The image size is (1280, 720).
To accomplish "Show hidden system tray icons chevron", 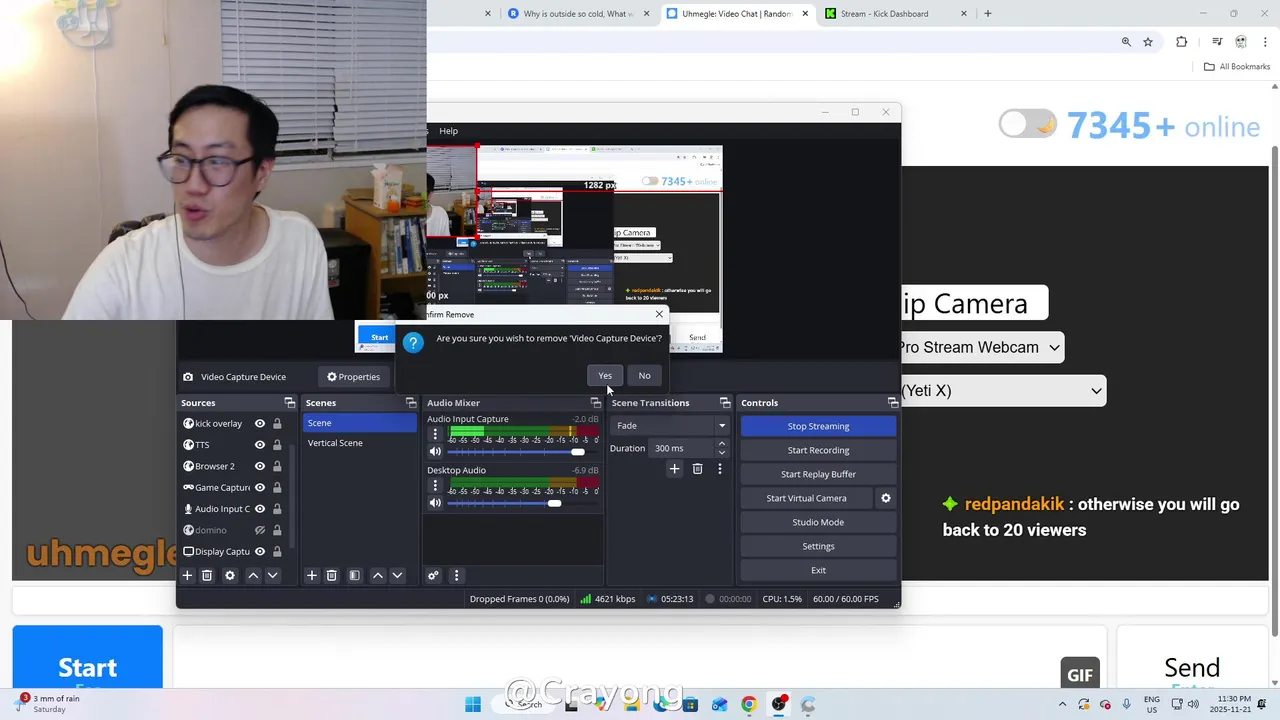I will coord(1065,704).
